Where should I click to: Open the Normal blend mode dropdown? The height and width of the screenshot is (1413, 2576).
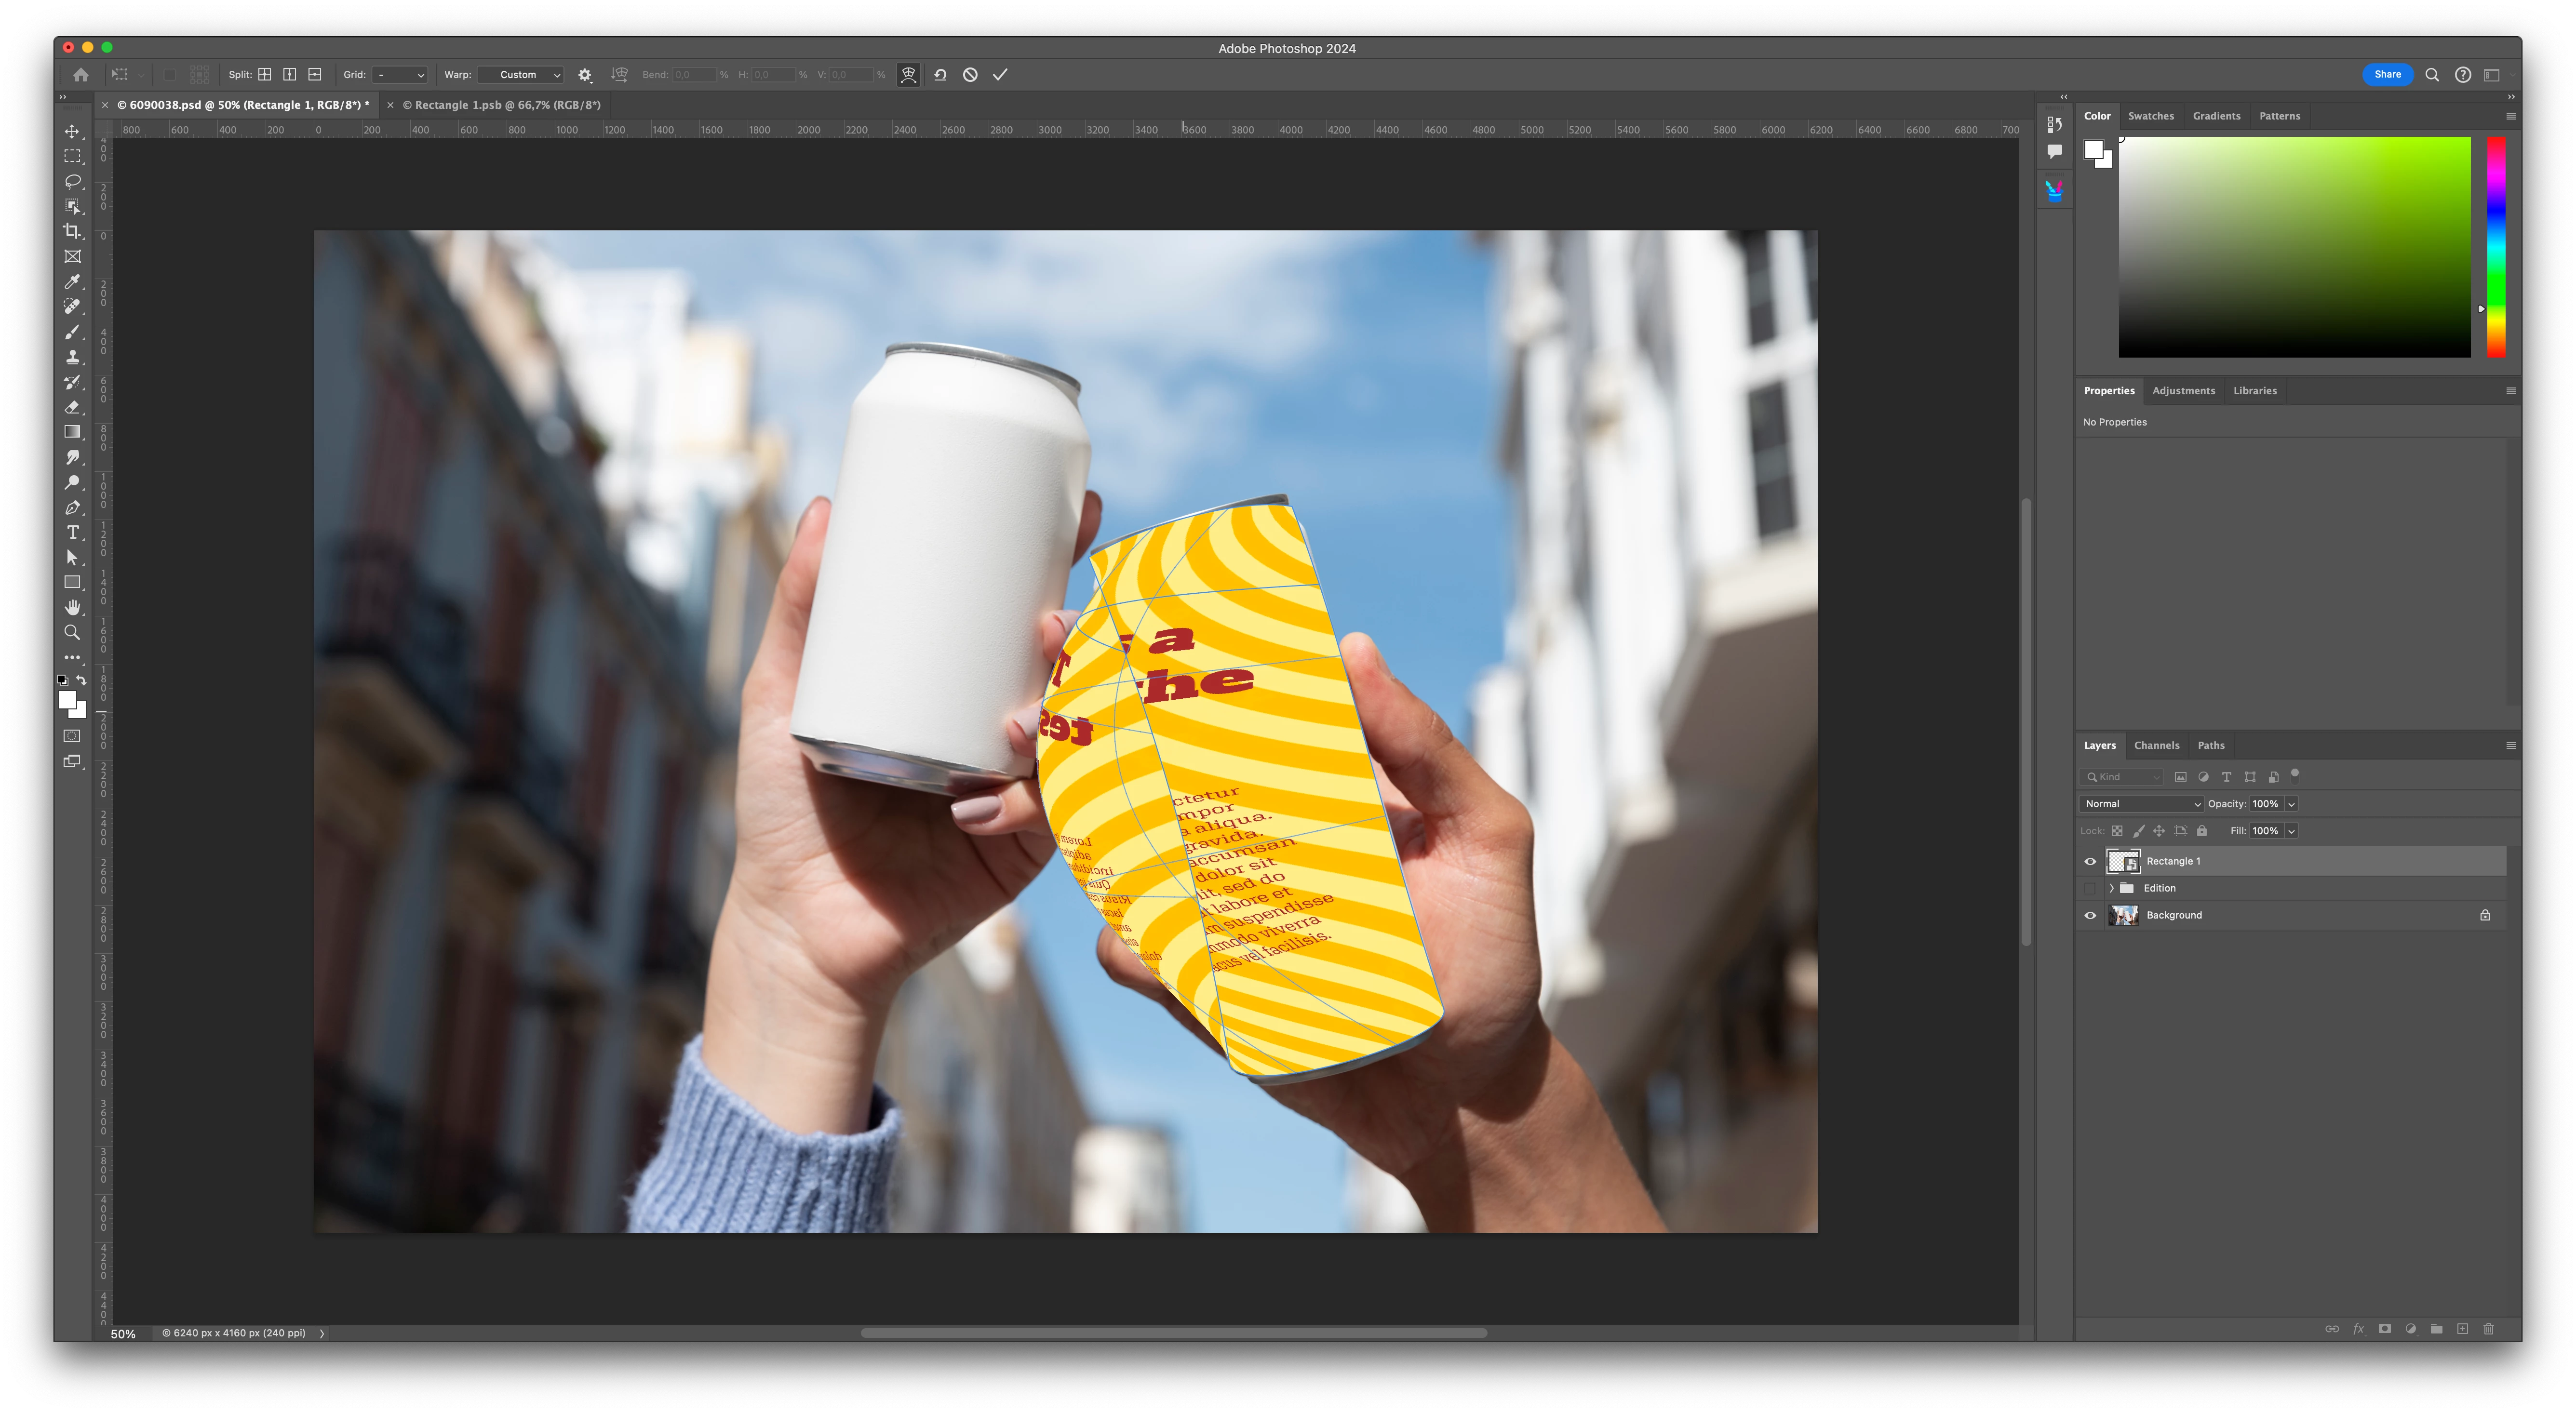click(x=2141, y=804)
